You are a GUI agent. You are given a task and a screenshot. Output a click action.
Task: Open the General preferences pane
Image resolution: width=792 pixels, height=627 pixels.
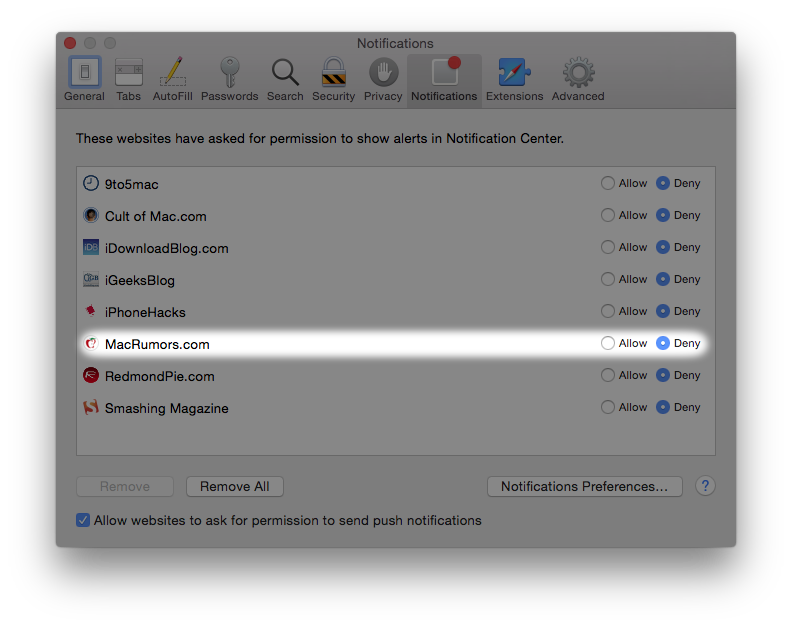pos(84,79)
